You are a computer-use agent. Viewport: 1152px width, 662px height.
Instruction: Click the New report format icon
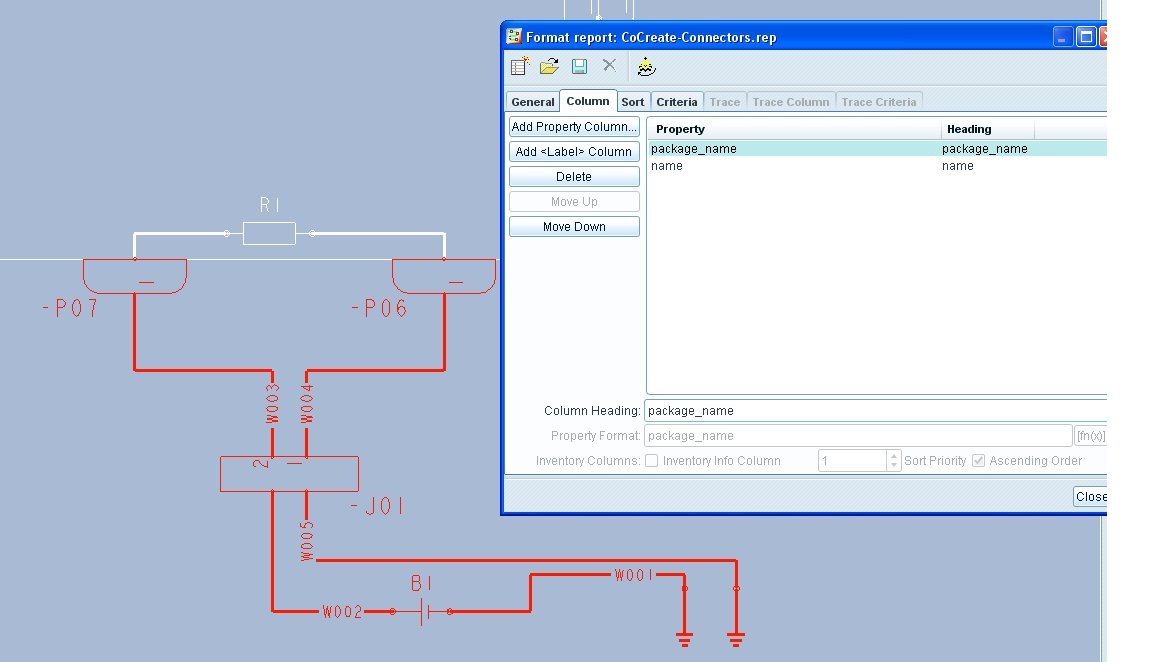coord(520,67)
